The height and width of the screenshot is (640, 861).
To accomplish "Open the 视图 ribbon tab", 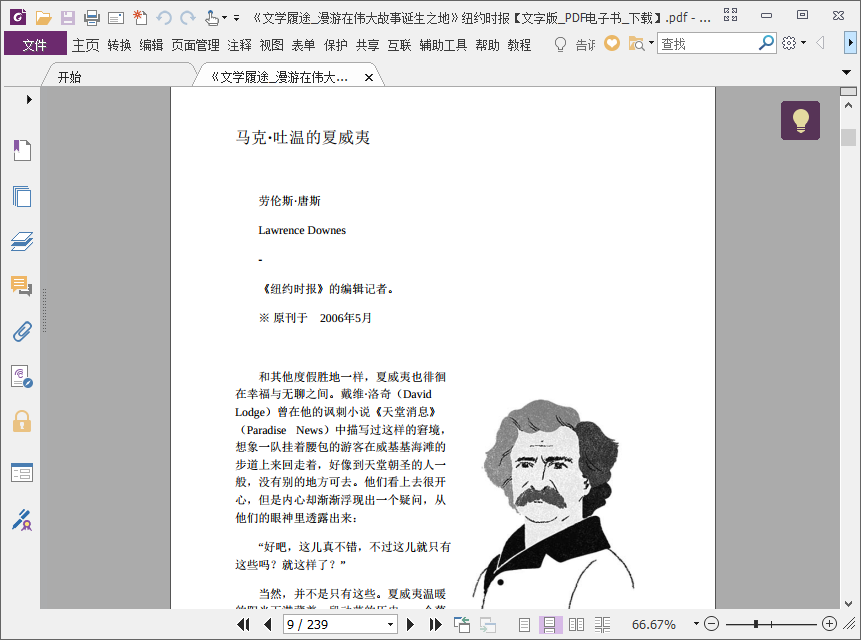I will tap(271, 45).
